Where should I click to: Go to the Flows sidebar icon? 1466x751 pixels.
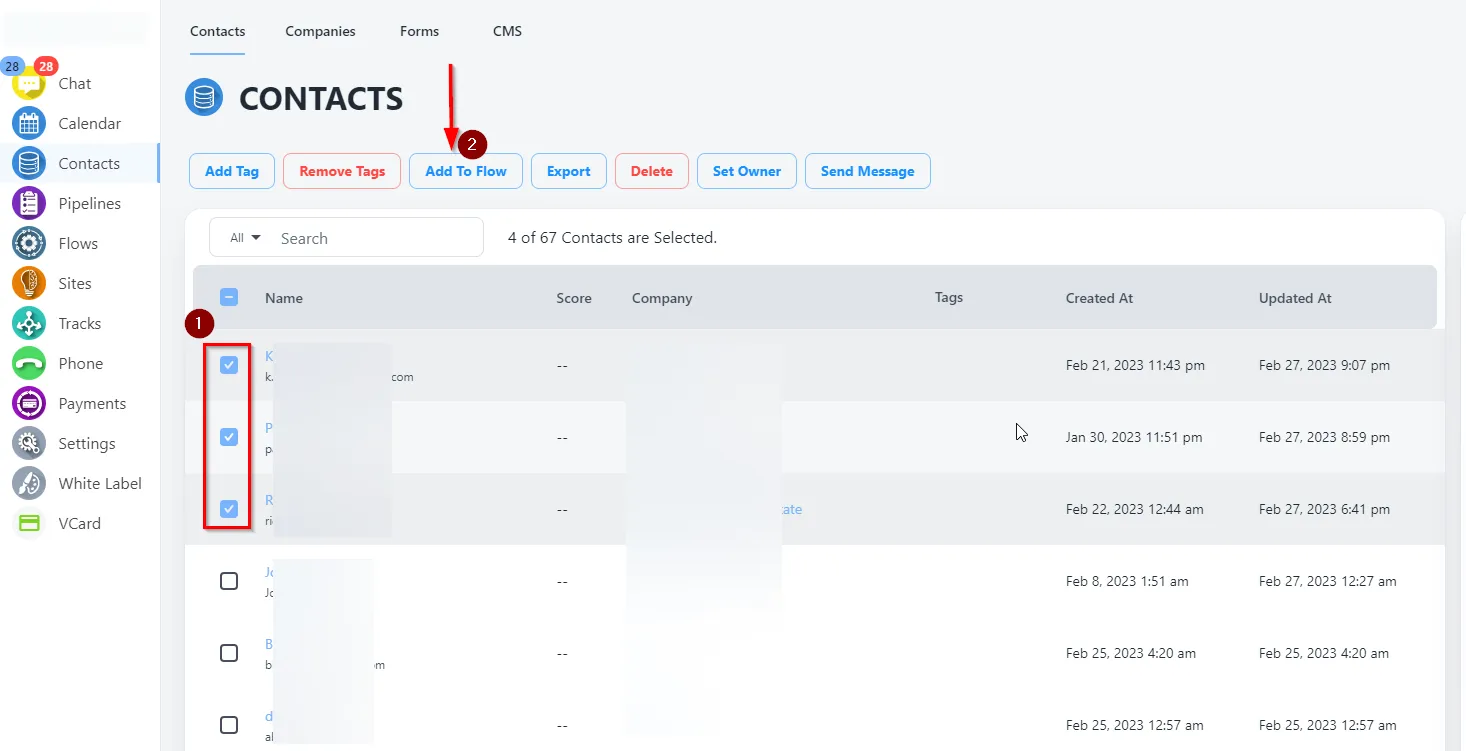pos(29,244)
